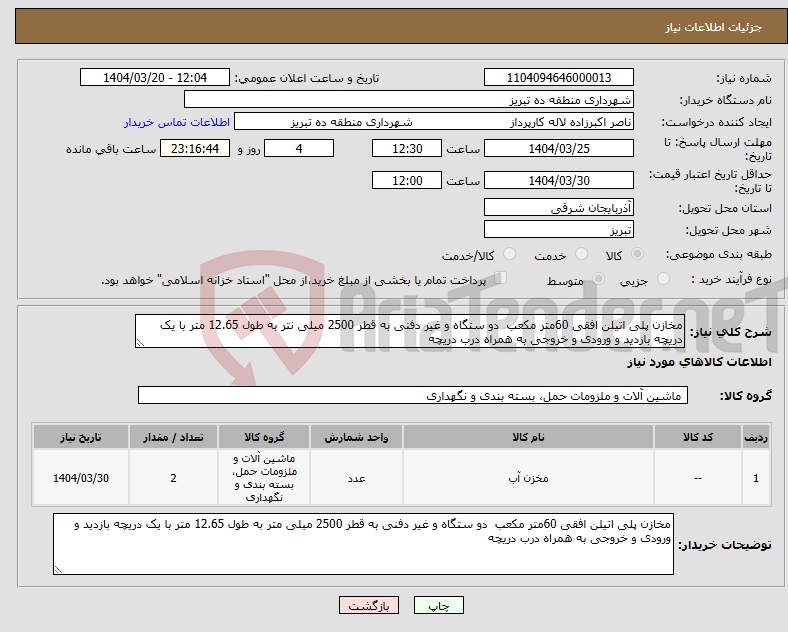Click the resize handle of توضیحات خریدار textarea
The width and height of the screenshot is (788, 632).
pos(58,570)
